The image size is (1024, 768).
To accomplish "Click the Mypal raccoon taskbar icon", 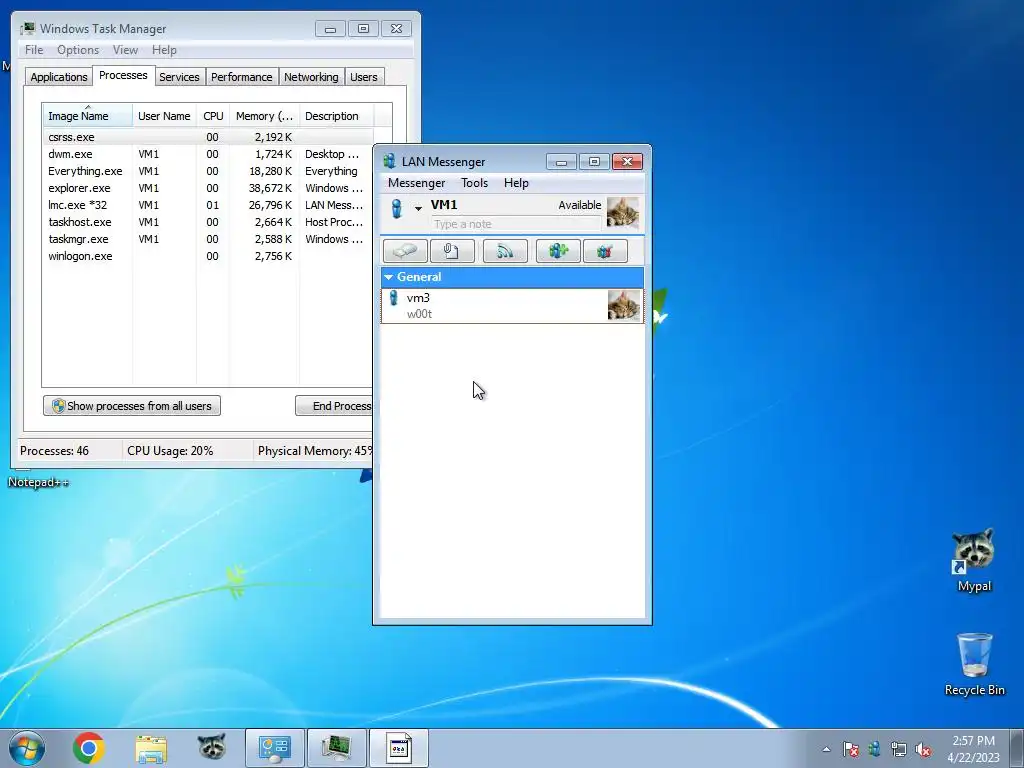I will 212,748.
